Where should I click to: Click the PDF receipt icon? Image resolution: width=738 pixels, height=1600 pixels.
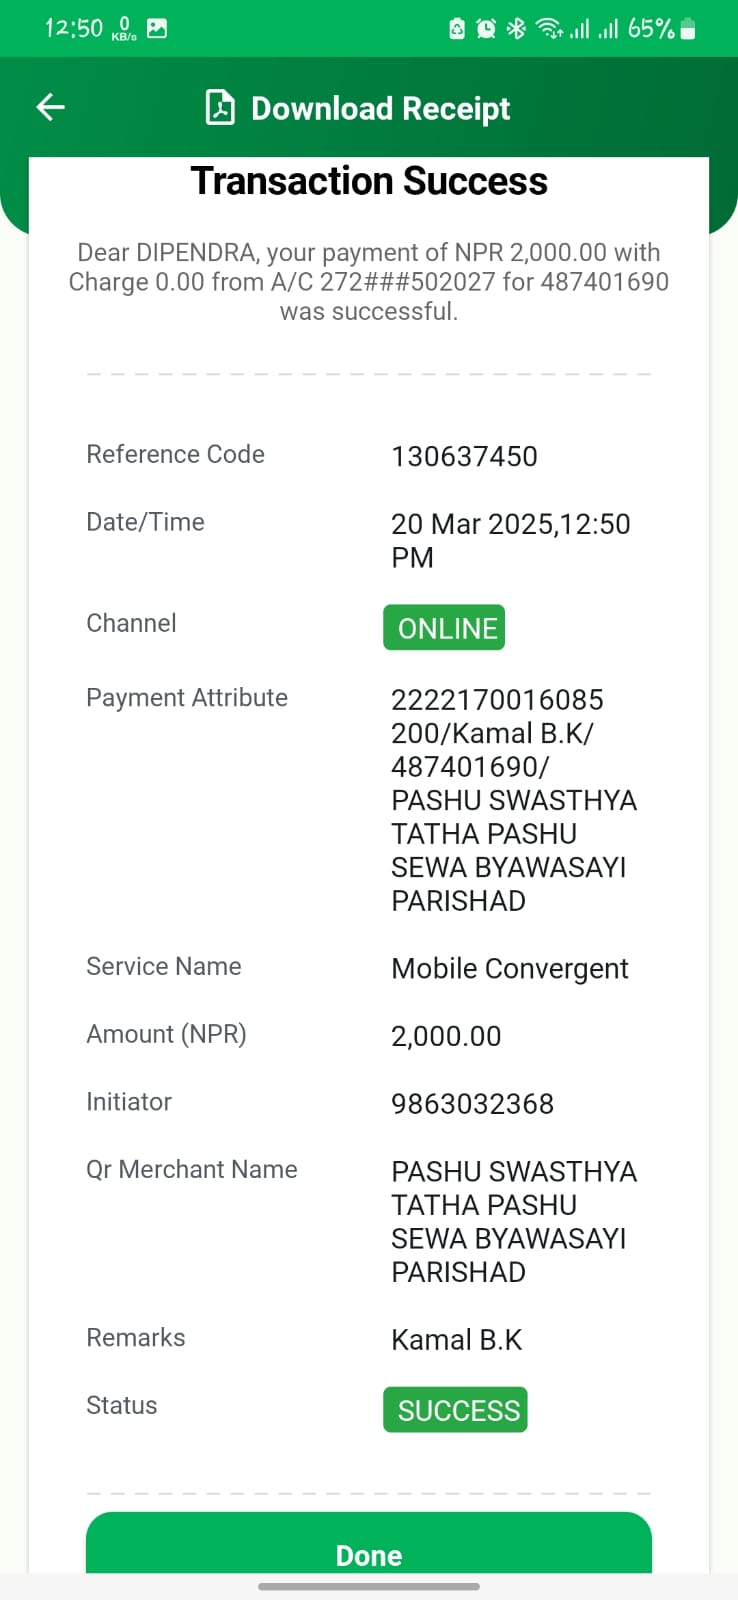220,107
